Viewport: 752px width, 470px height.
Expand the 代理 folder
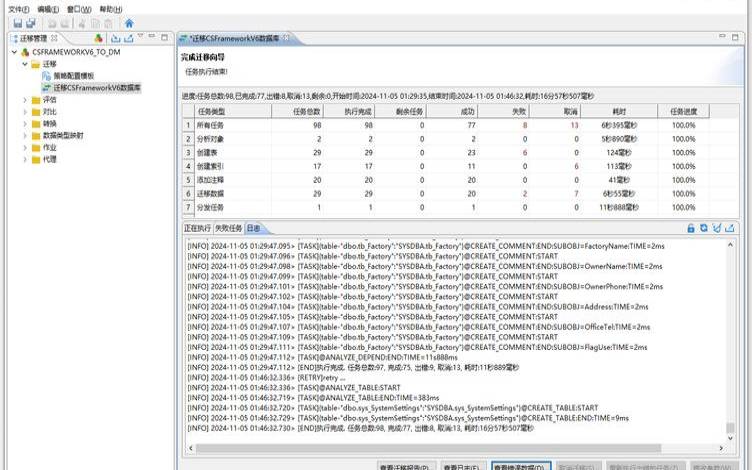pyautogui.click(x=25, y=160)
